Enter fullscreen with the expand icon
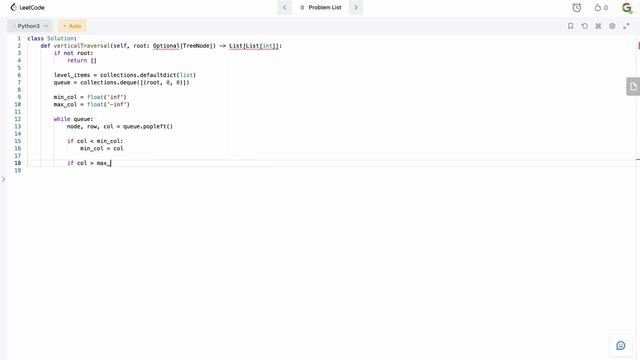 coord(626,26)
